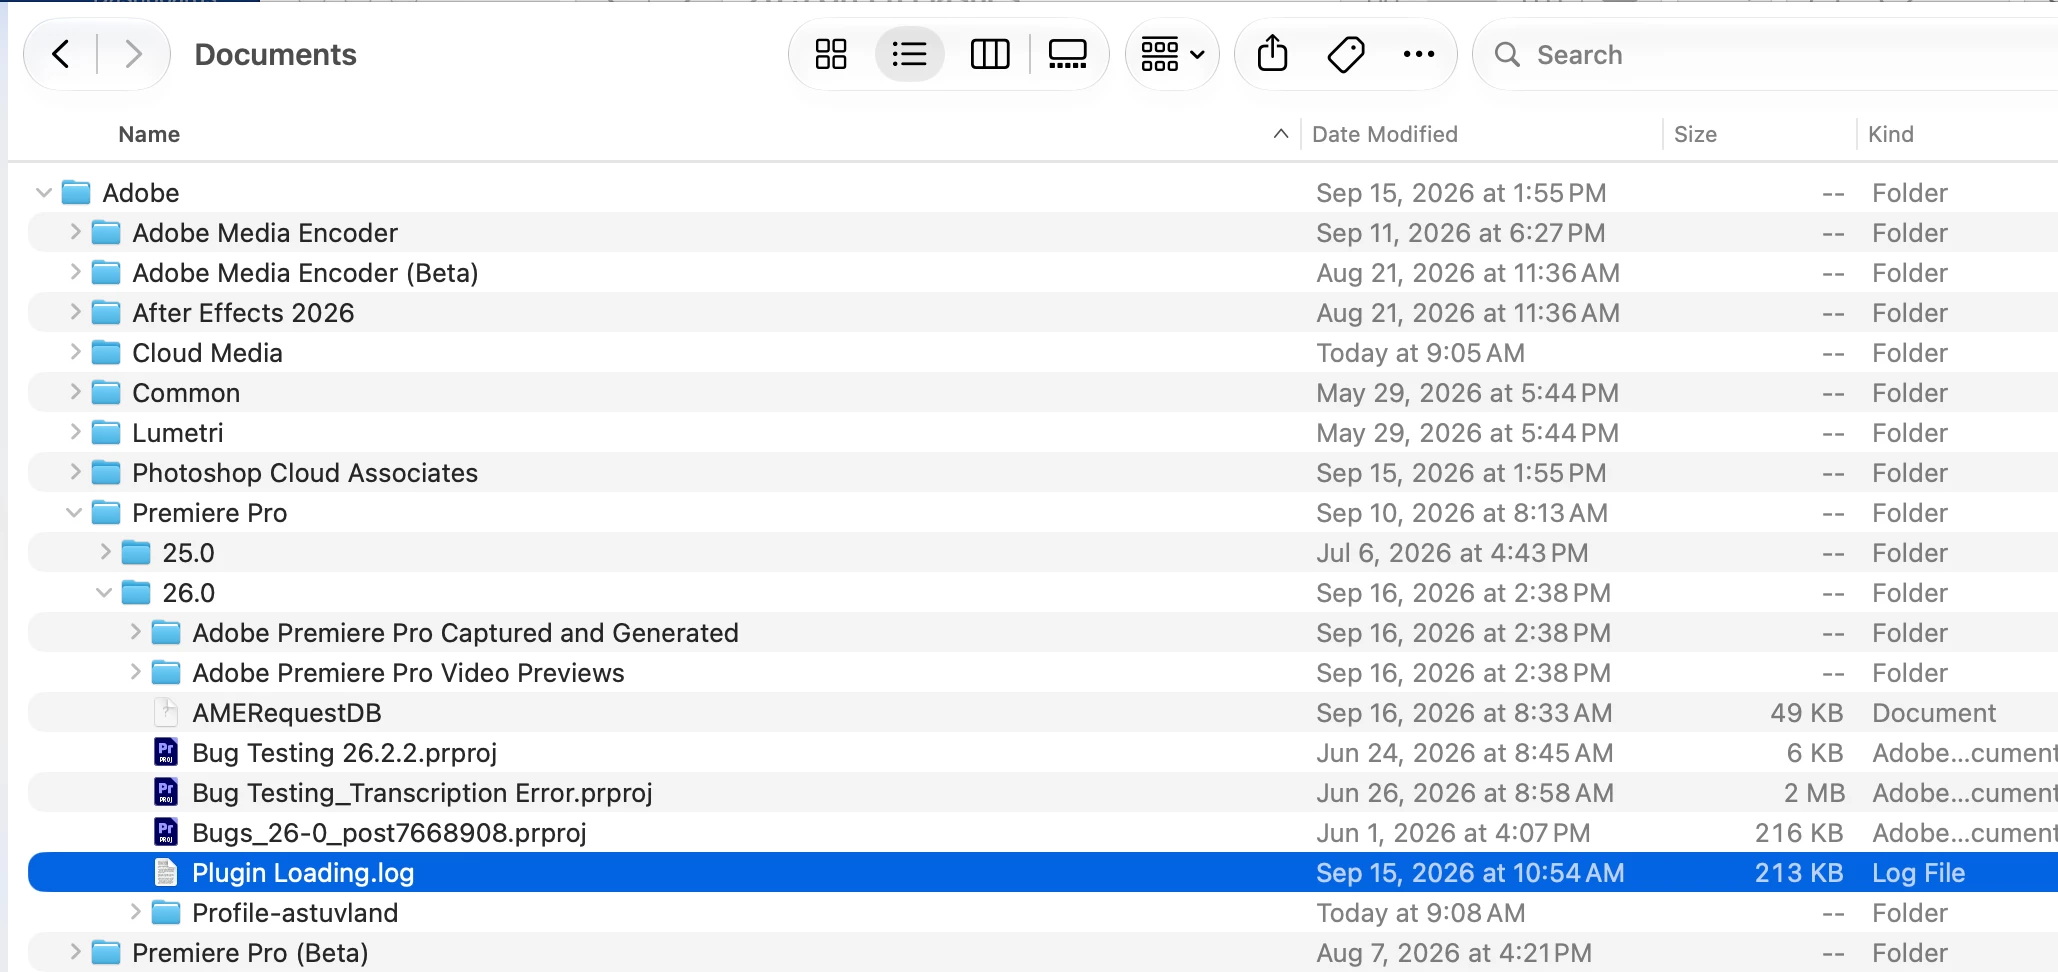Image resolution: width=2058 pixels, height=972 pixels.
Task: Open the More actions ellipsis menu
Action: click(x=1418, y=54)
